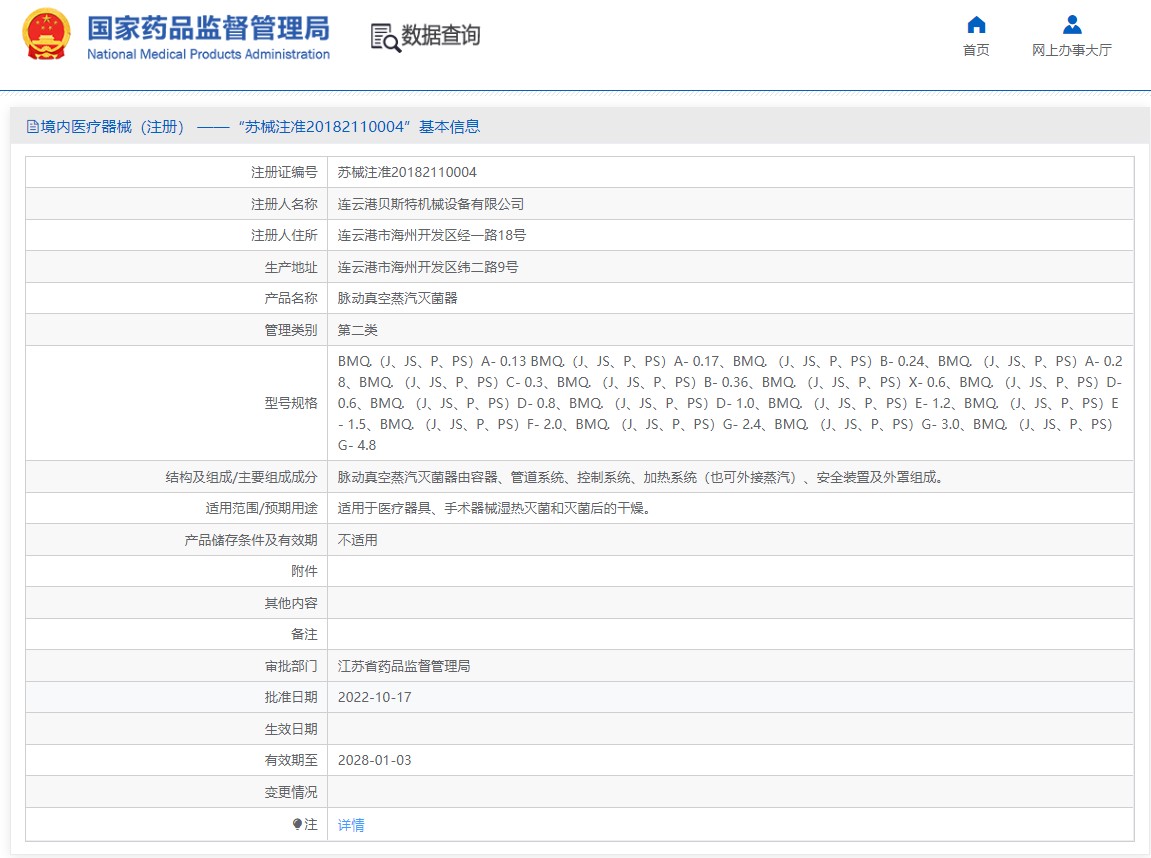1151x858 pixels.
Task: Click the 其他内容 row label
Action: point(291,603)
